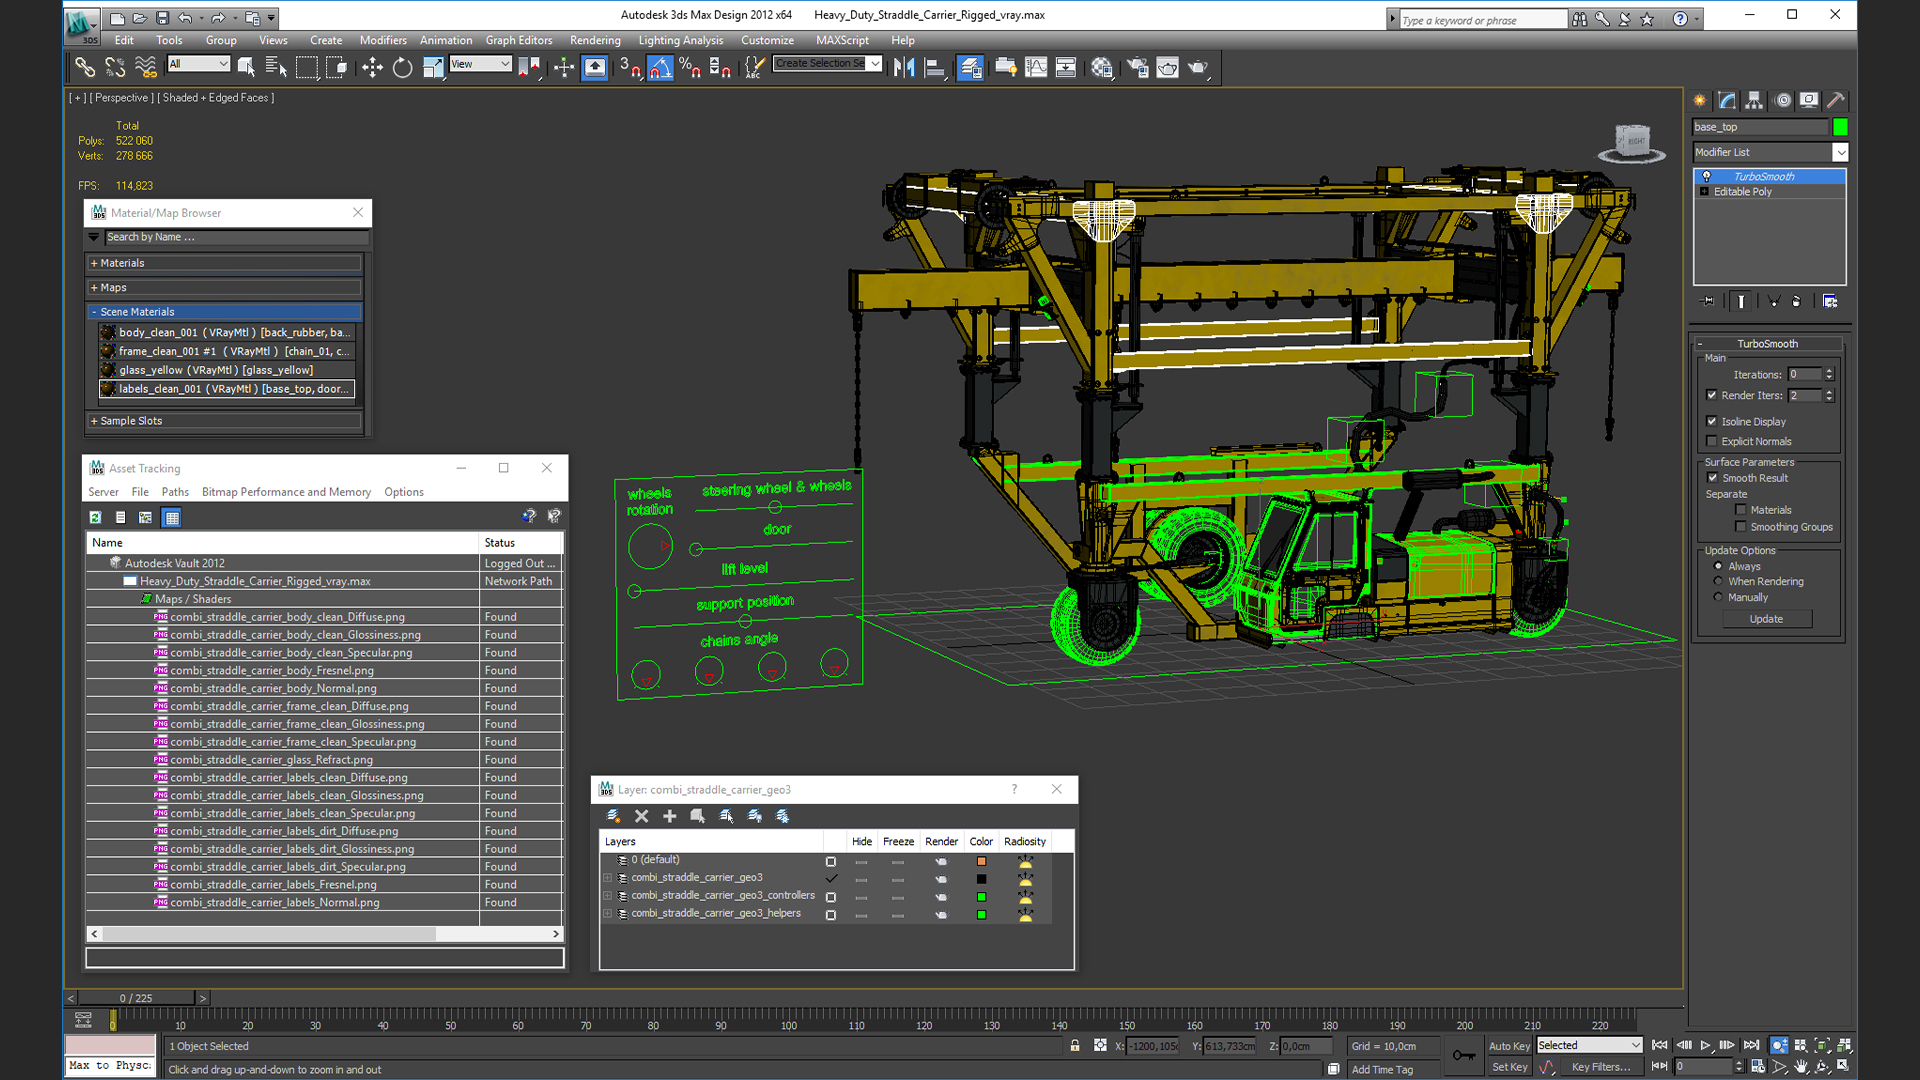Click the Bind to Space Warp icon
Image resolution: width=1920 pixels, height=1080 pixels.
(x=146, y=68)
